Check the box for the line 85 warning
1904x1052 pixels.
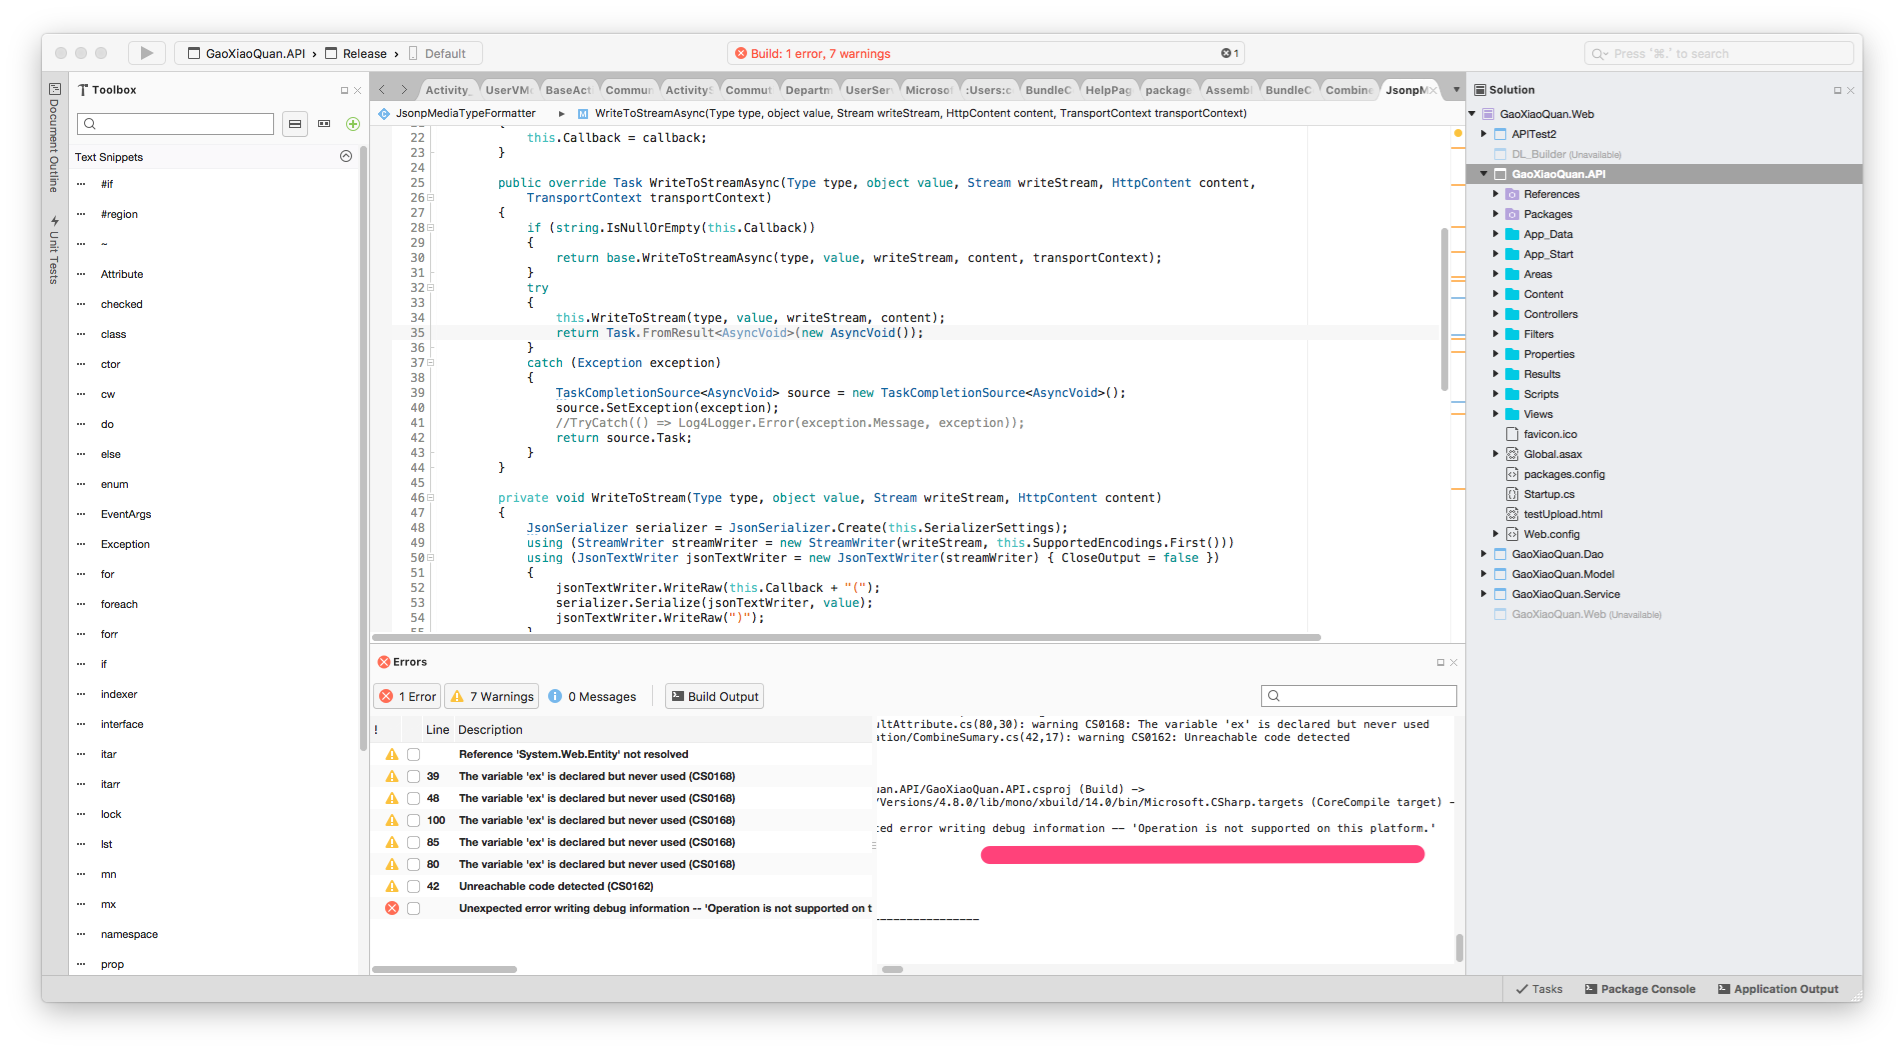pos(413,843)
